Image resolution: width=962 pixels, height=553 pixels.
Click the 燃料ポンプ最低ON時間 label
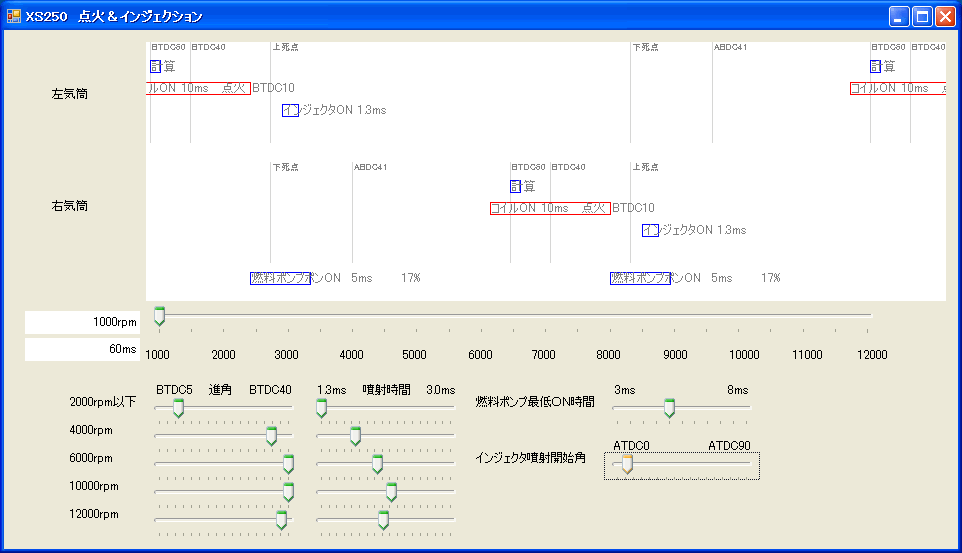pos(535,402)
